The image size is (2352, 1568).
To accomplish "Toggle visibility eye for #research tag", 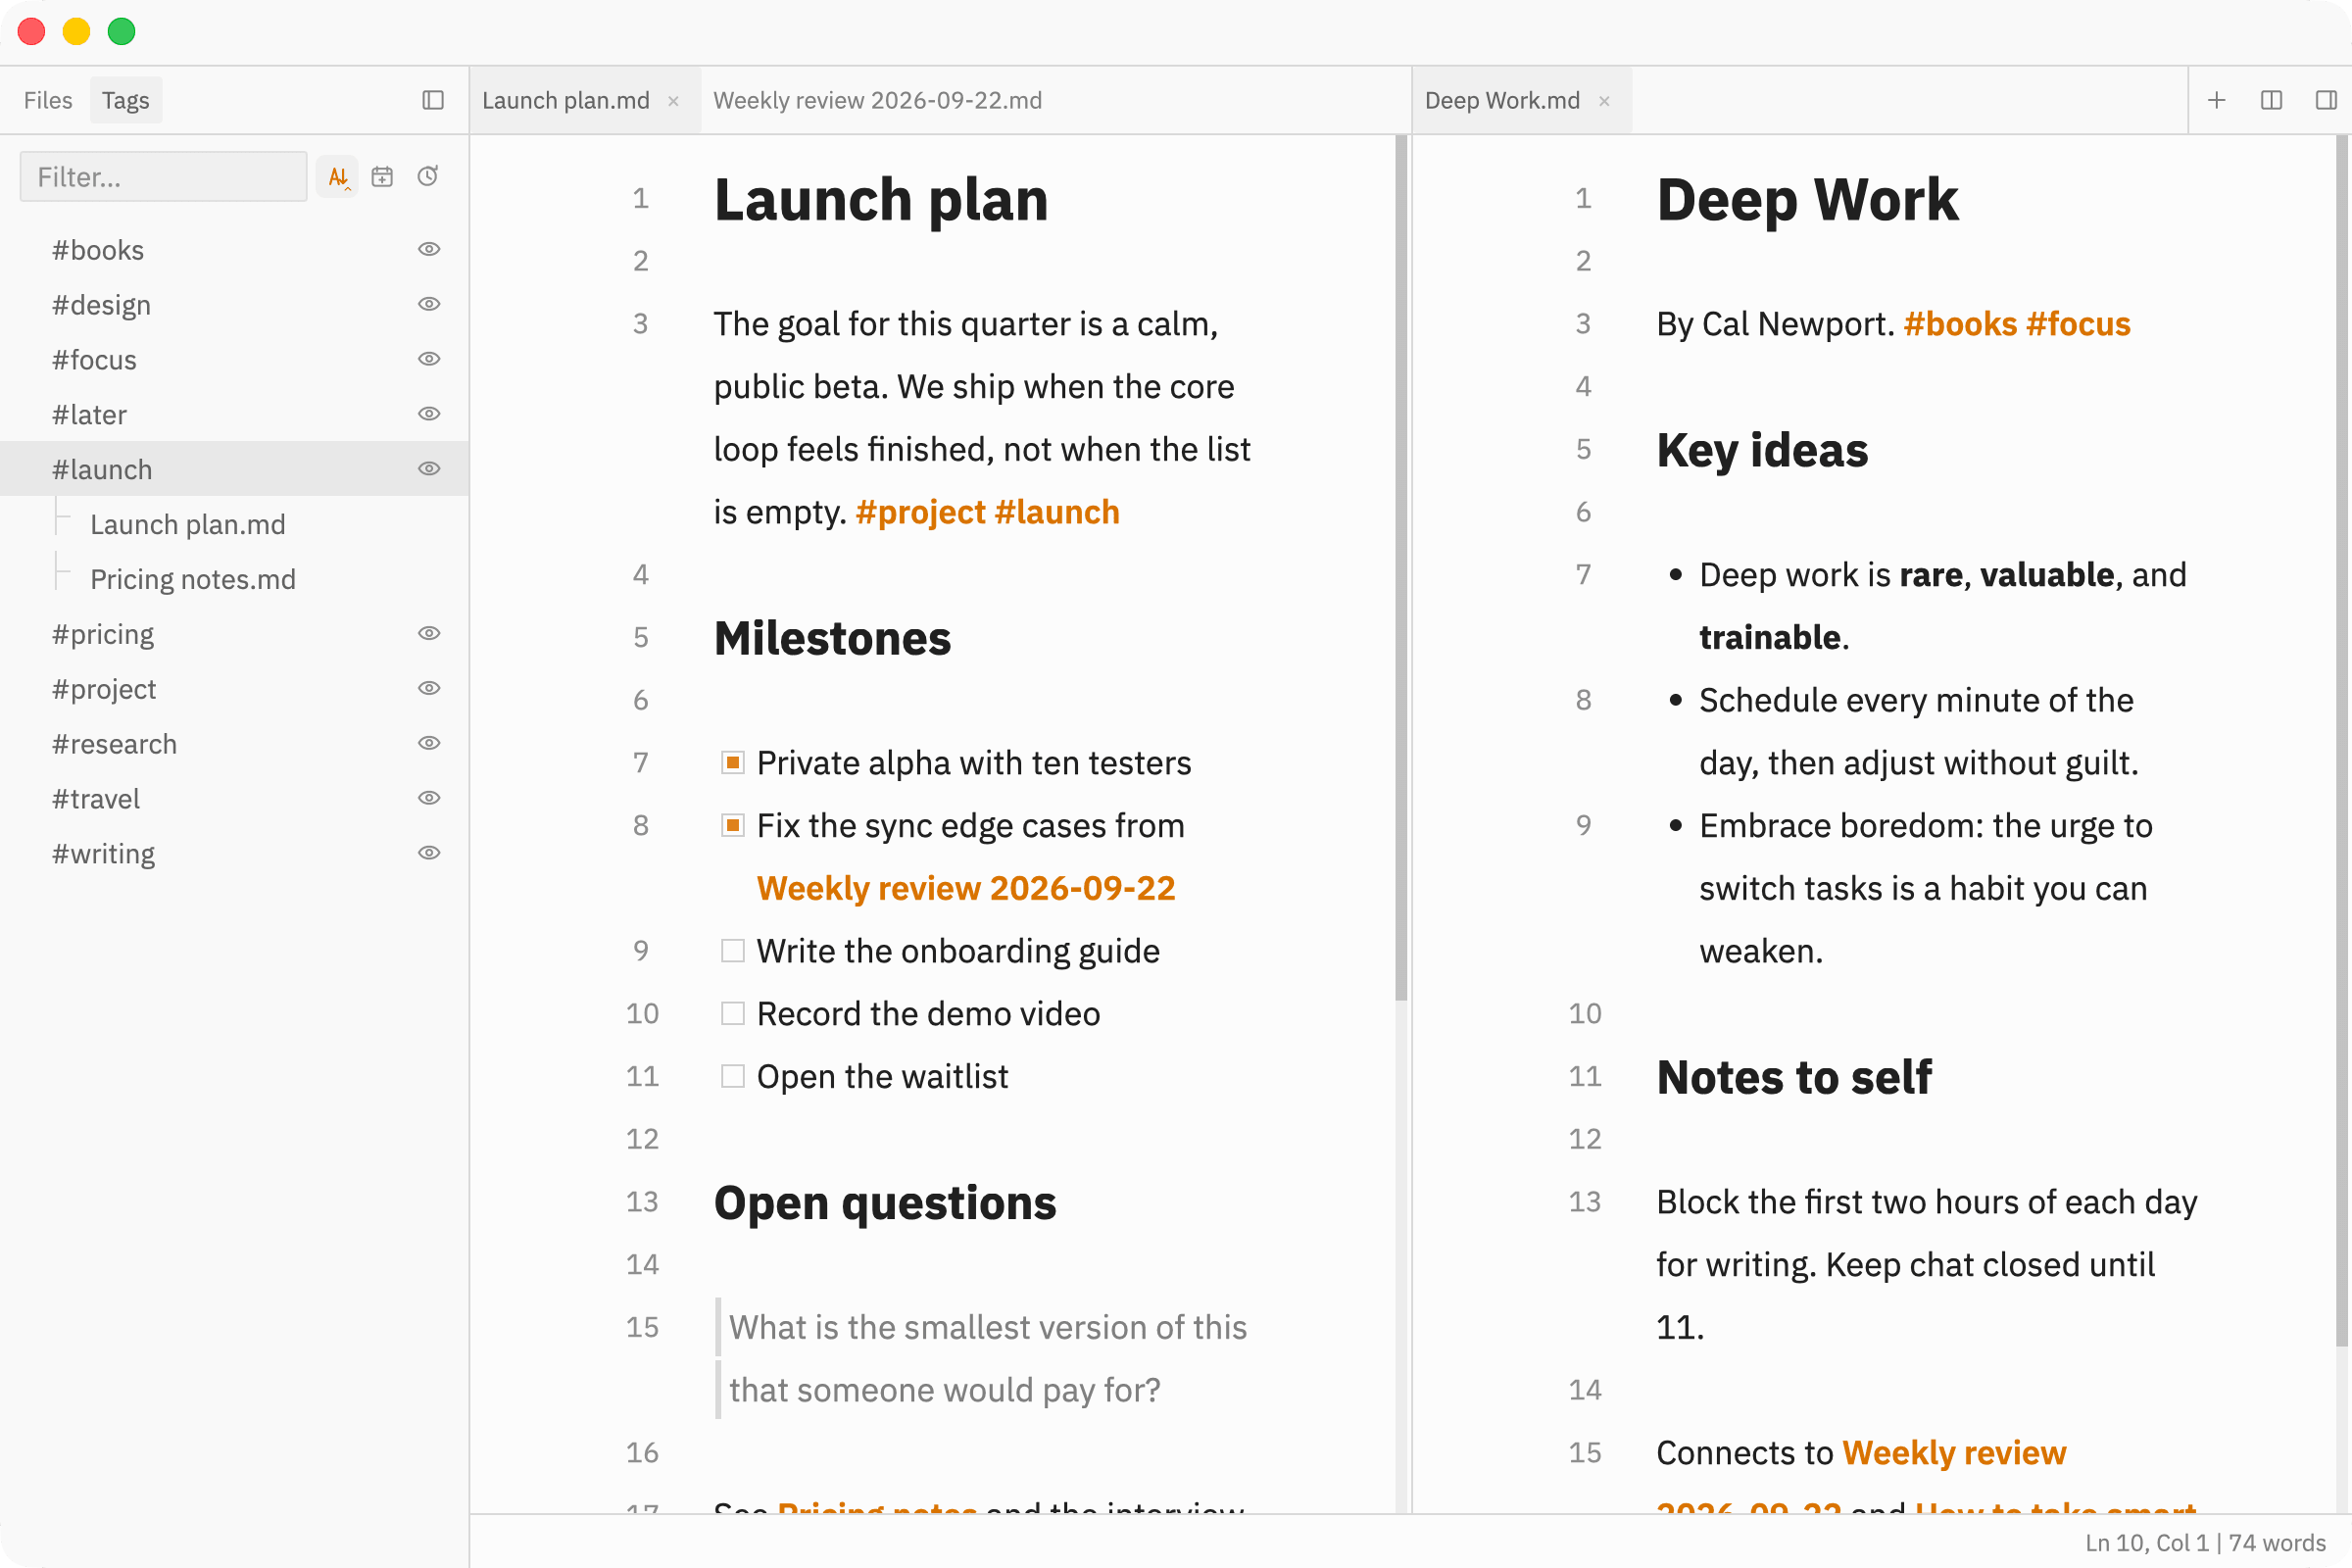I will tap(429, 744).
